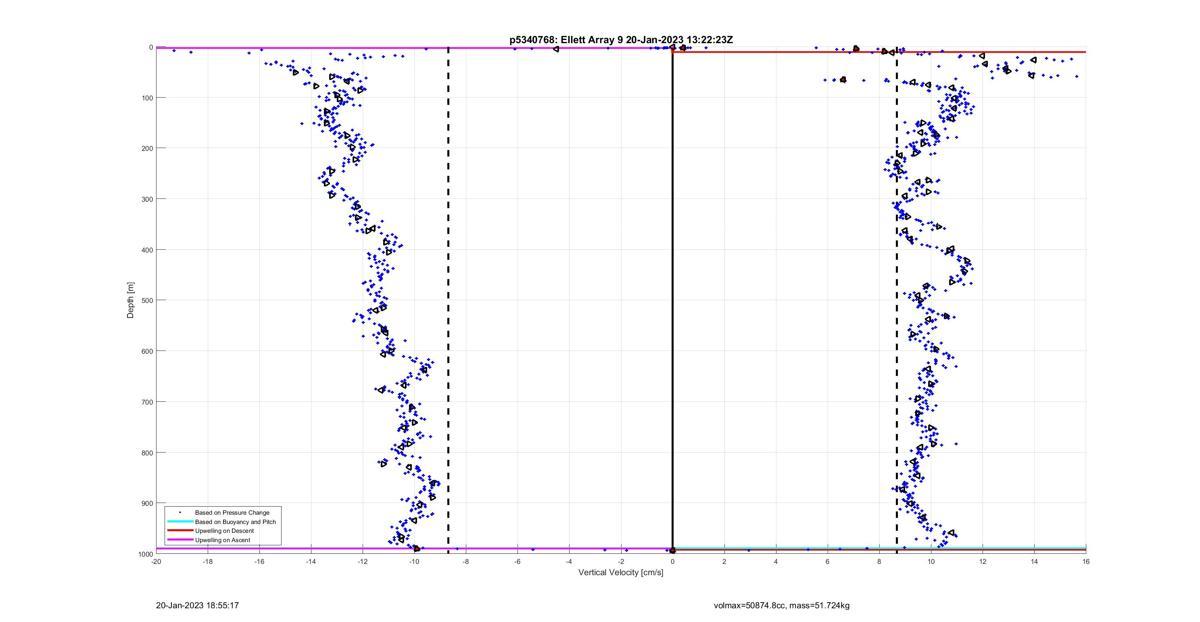Click the cyan line sample in legend
The width and height of the screenshot is (1200, 622).
(180, 522)
